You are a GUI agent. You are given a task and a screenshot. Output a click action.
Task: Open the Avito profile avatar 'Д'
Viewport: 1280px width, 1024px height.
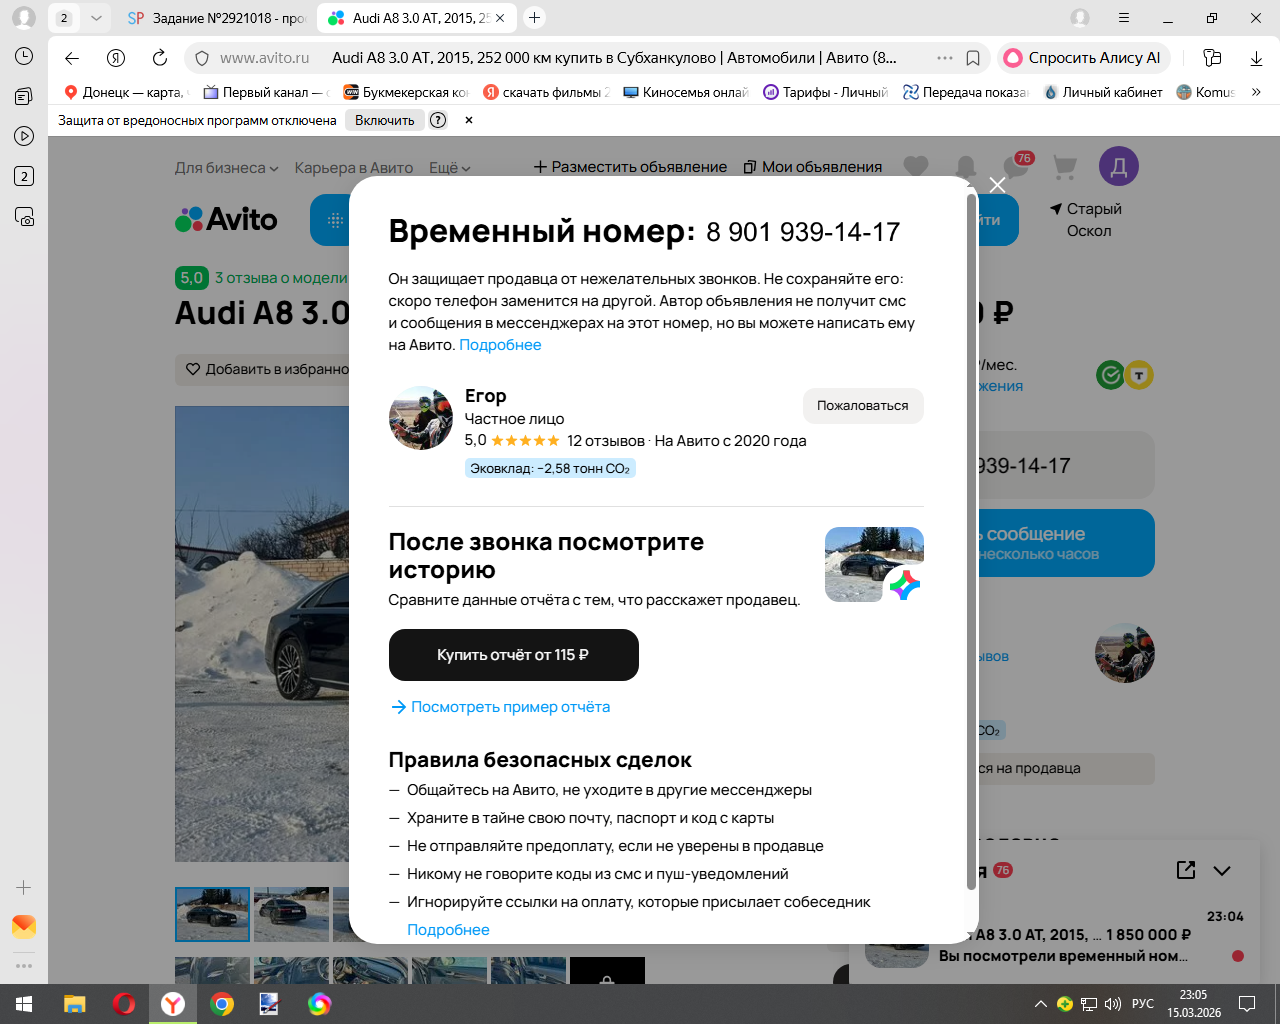click(x=1119, y=167)
